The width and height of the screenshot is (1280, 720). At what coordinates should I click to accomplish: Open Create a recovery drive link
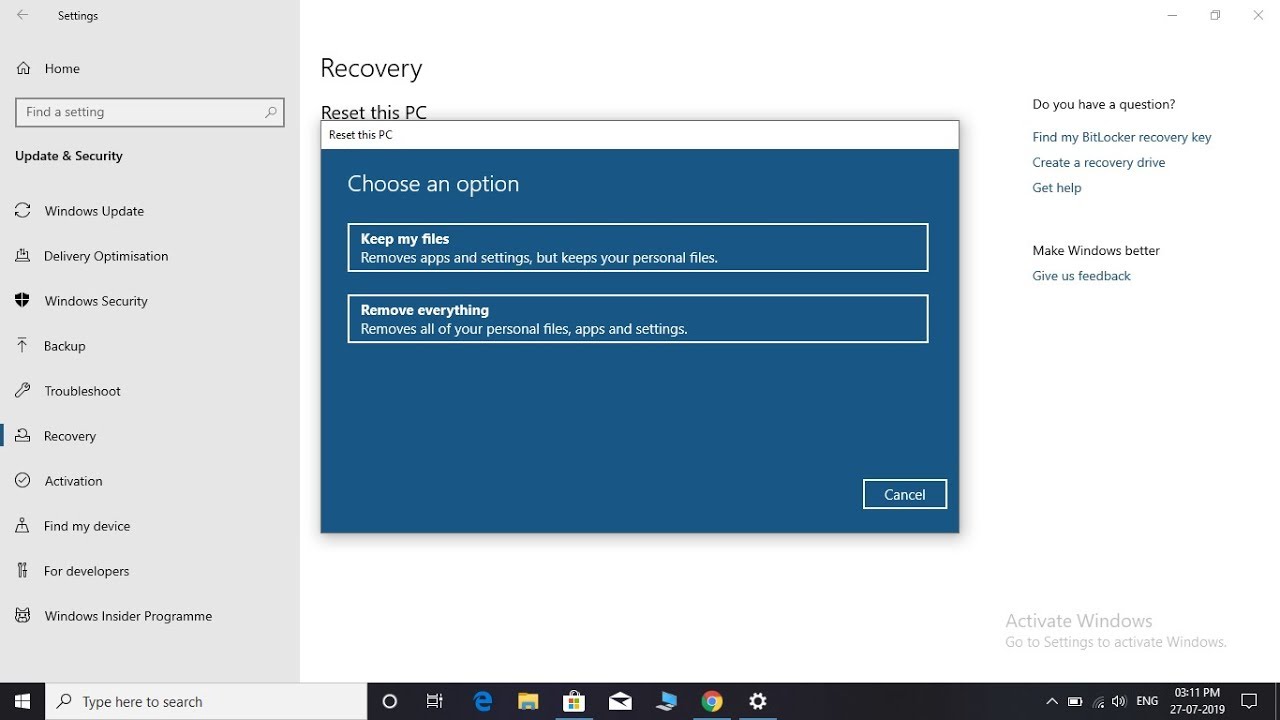(x=1099, y=162)
